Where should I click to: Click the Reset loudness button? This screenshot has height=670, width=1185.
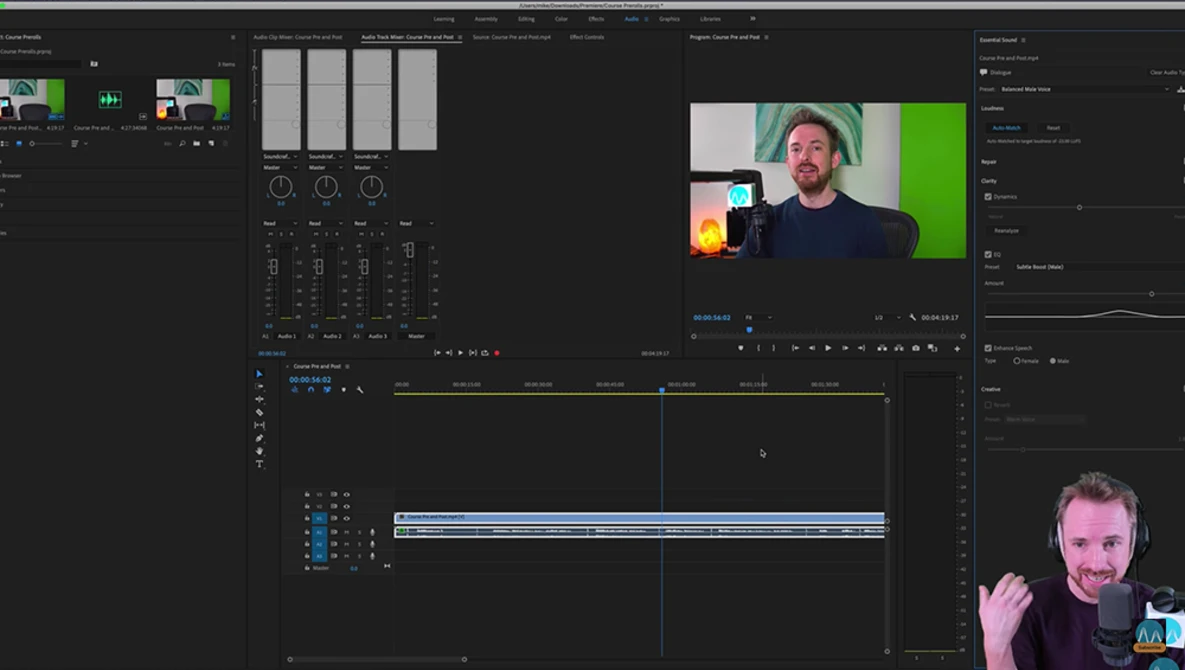click(x=1053, y=128)
